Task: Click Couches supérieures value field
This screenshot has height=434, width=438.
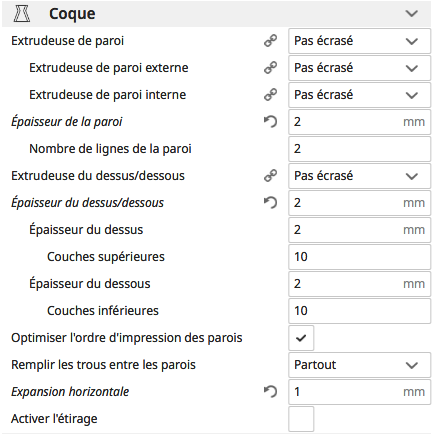Action: 359,257
